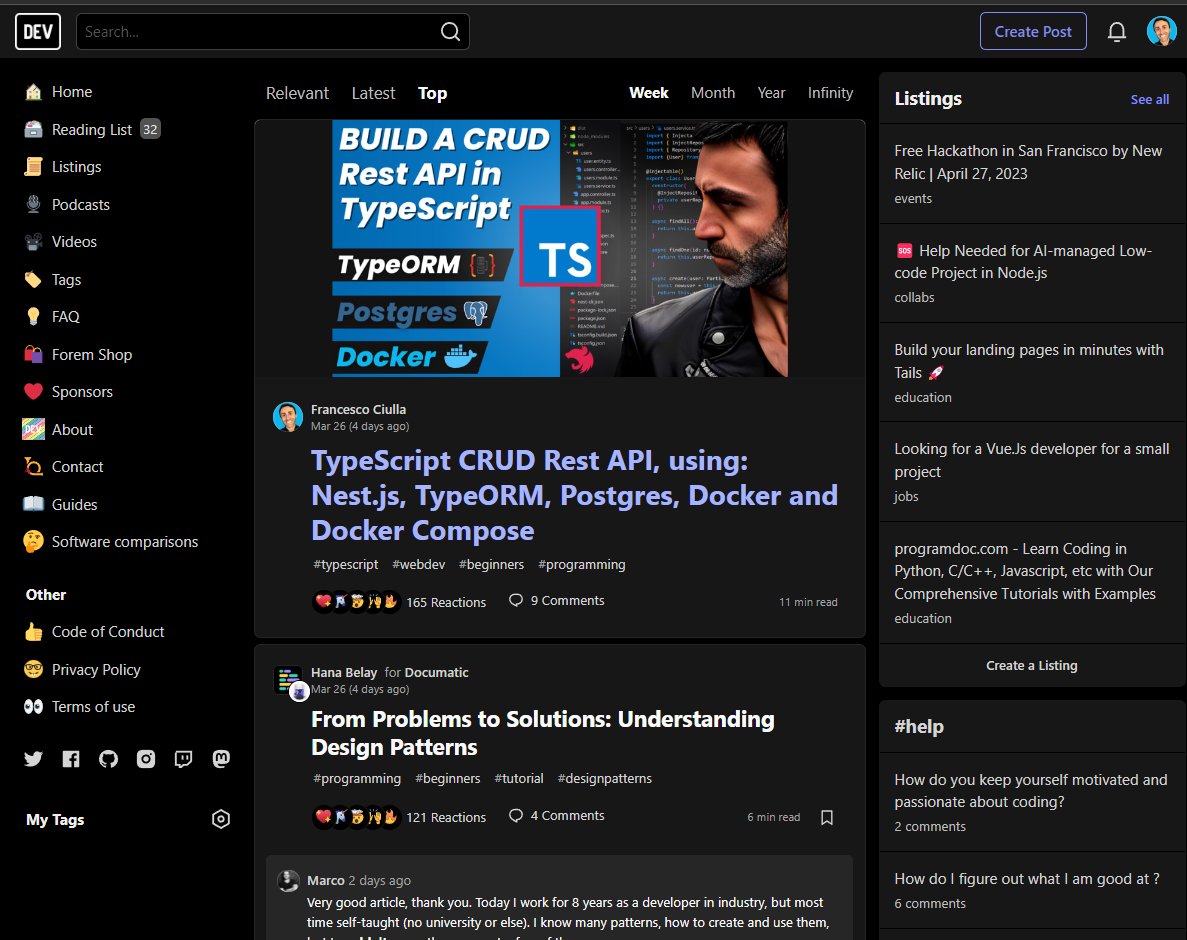
Task: Open the Mastodon social icon
Action: pyautogui.click(x=221, y=758)
